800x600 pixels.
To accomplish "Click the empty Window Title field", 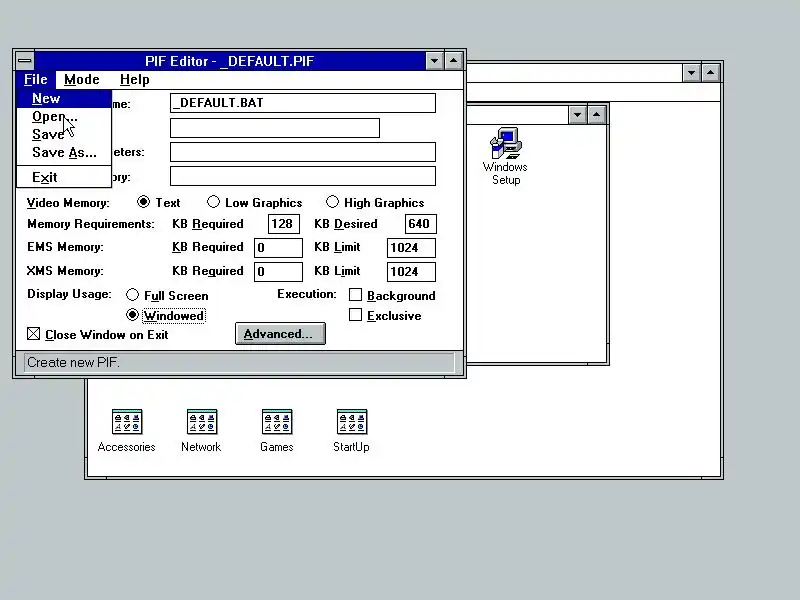I will pos(274,128).
